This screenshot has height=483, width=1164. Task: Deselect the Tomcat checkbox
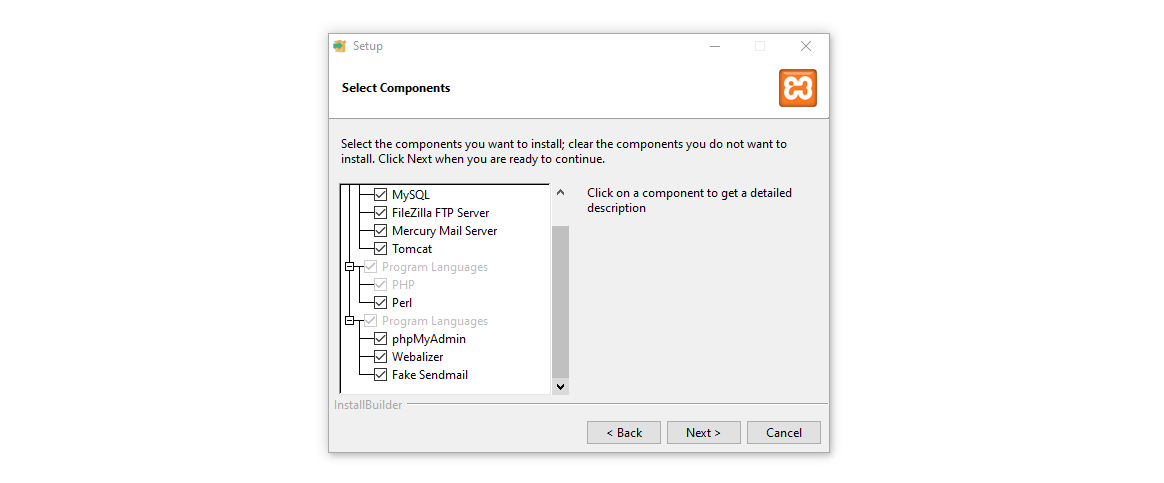(380, 249)
